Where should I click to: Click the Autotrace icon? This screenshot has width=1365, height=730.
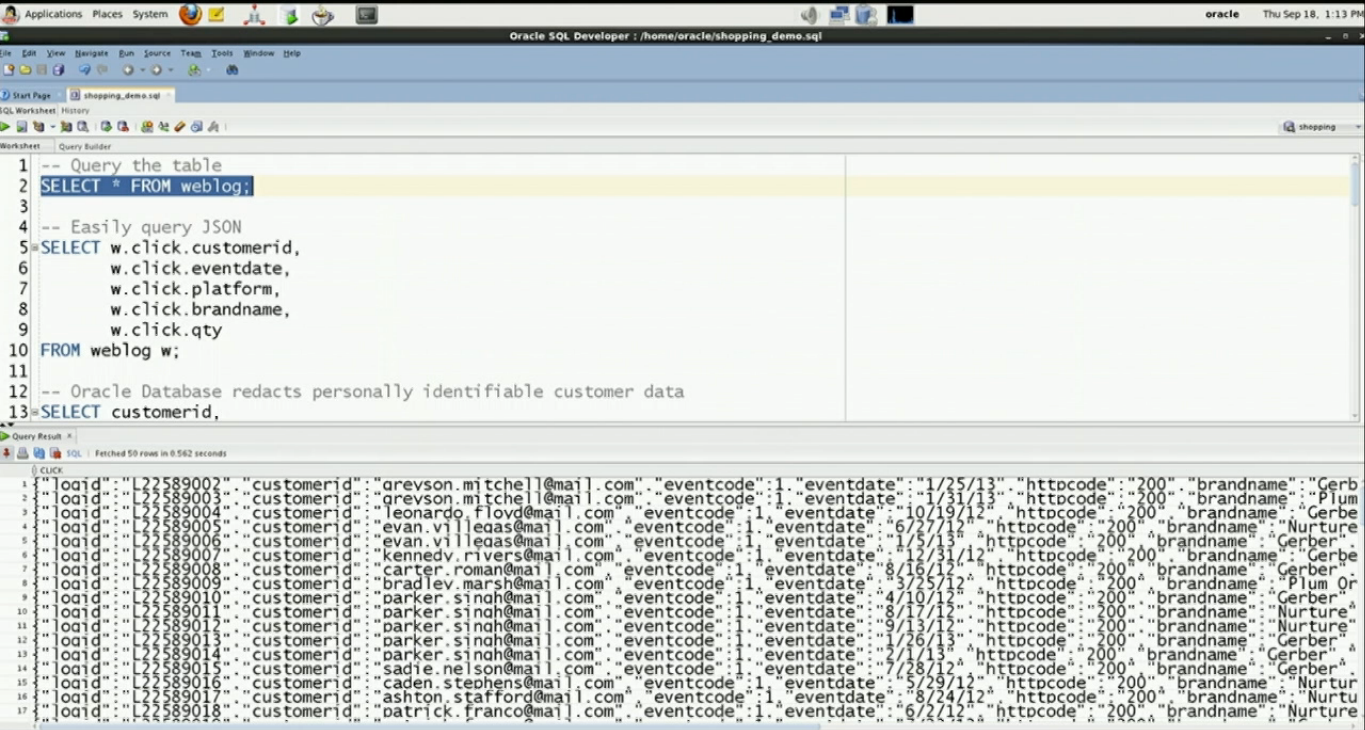point(66,126)
